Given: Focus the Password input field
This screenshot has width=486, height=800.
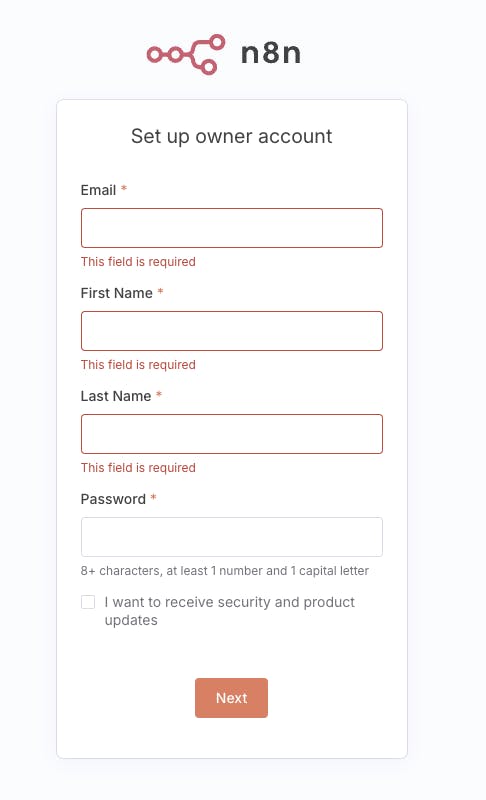Looking at the screenshot, I should click(232, 537).
